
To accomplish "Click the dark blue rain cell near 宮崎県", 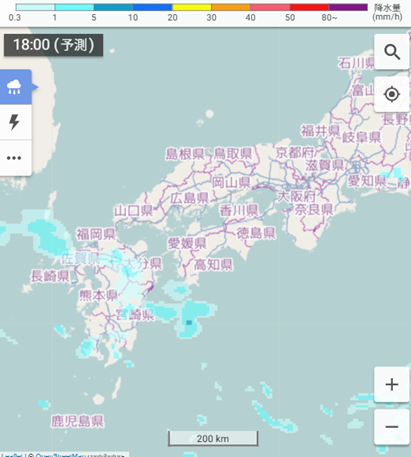I will (189, 322).
